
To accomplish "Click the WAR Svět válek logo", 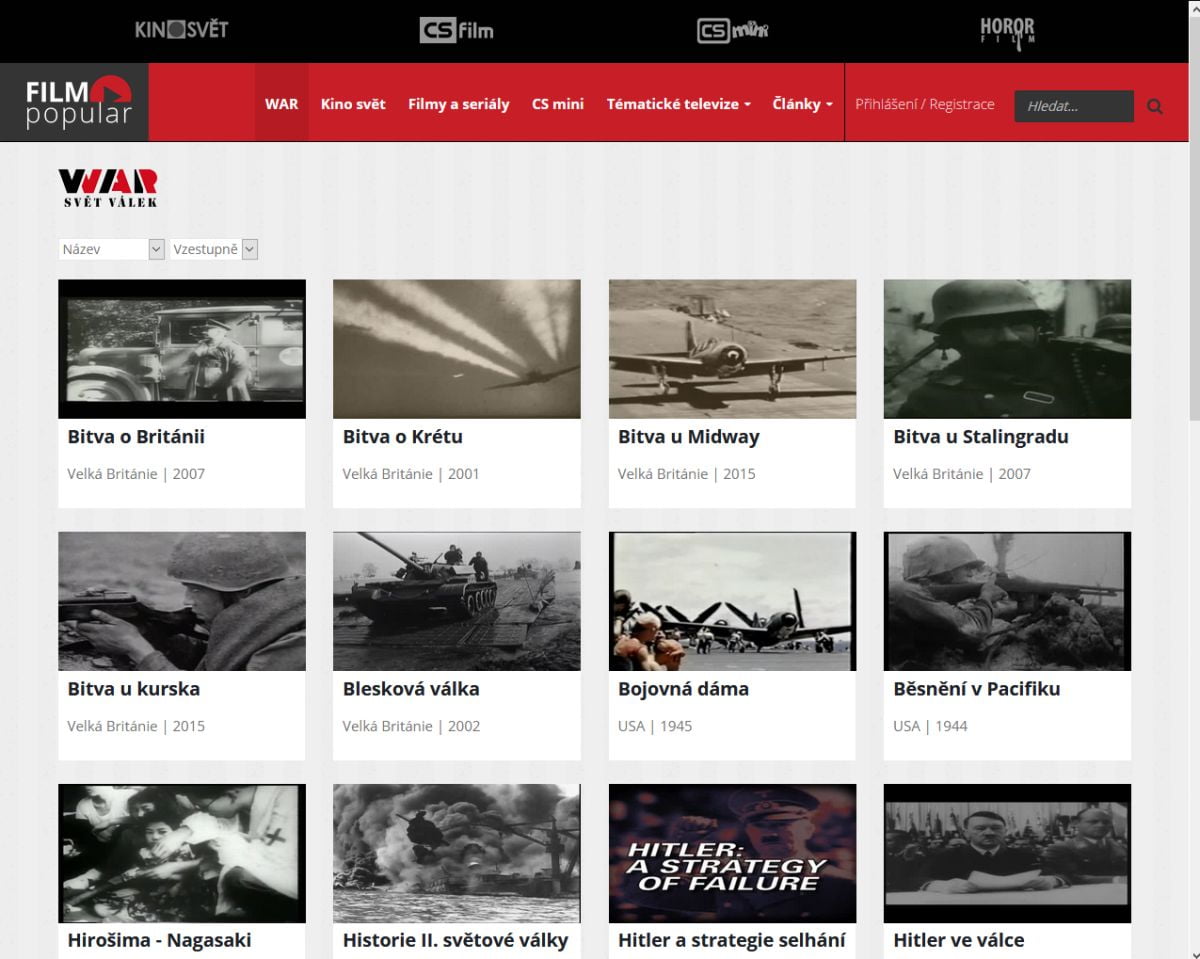I will [108, 188].
